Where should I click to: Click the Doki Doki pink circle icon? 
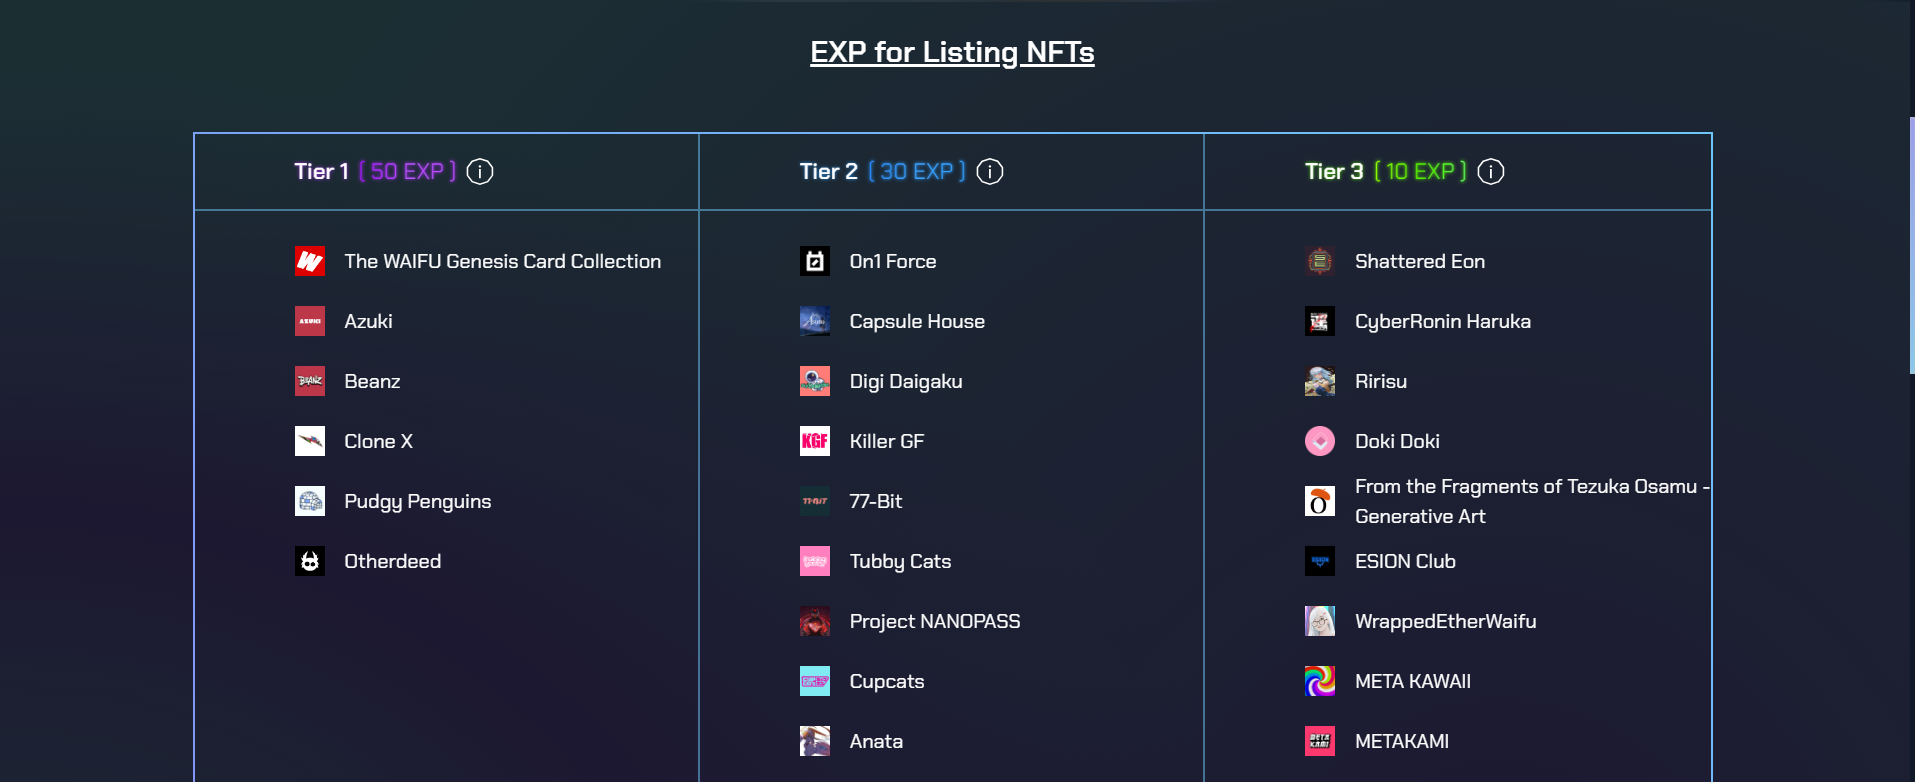pos(1320,441)
